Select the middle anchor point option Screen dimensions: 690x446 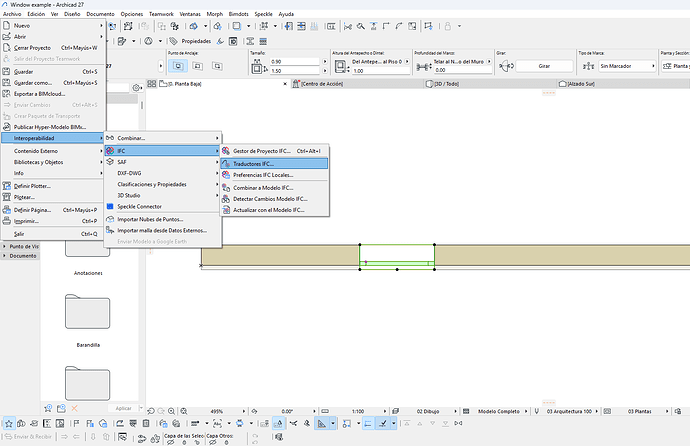point(198,66)
